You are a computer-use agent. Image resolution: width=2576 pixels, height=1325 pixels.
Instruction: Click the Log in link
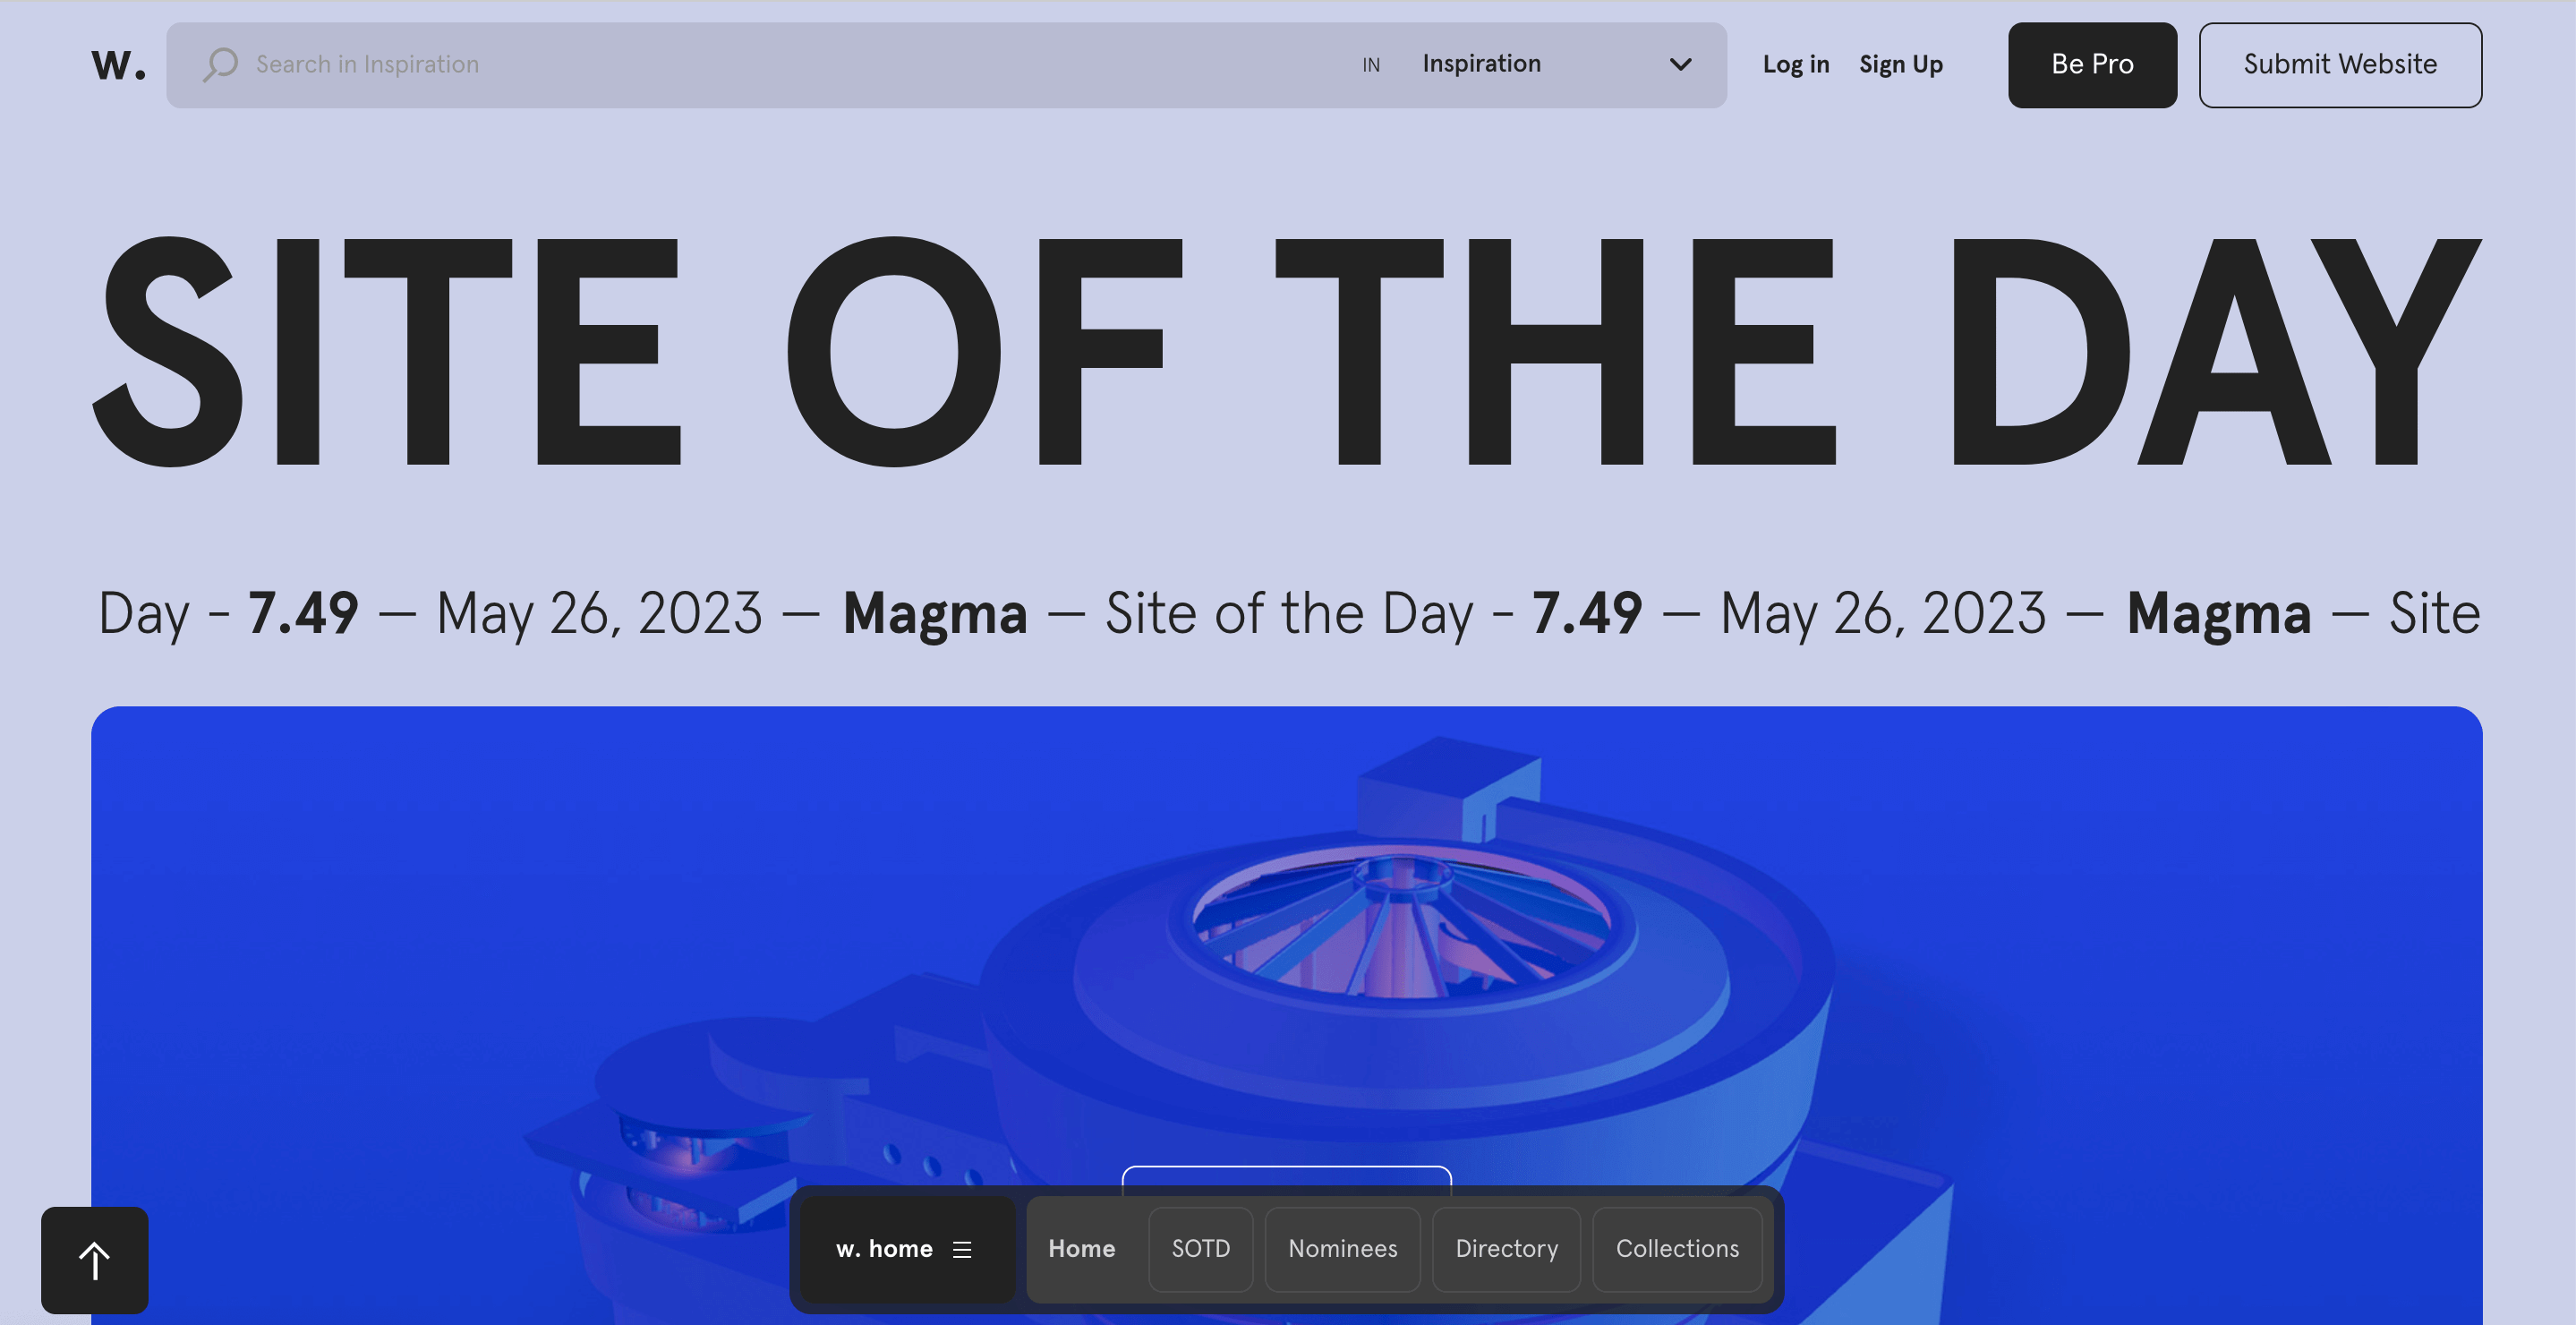click(1795, 64)
